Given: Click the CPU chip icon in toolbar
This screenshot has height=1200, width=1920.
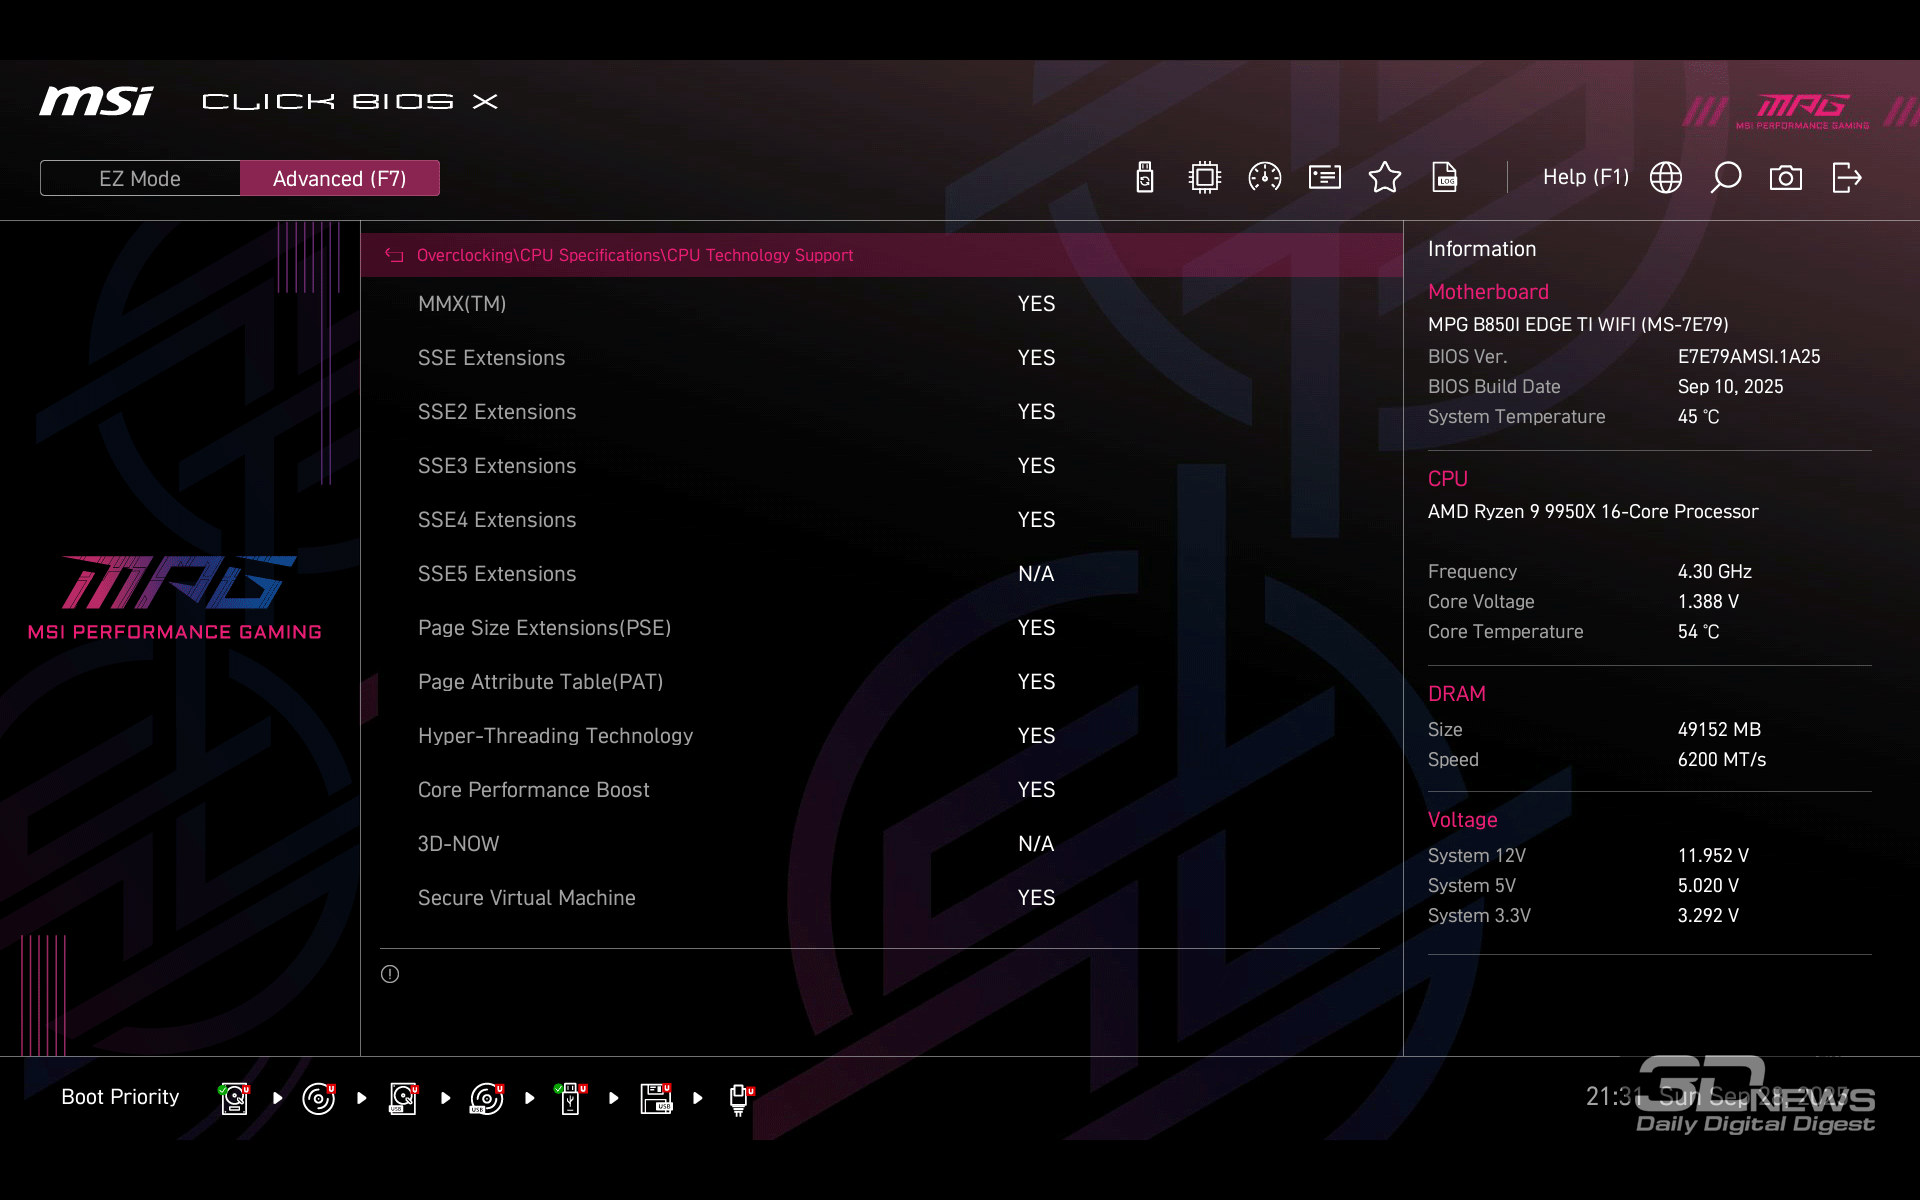Looking at the screenshot, I should coord(1205,178).
